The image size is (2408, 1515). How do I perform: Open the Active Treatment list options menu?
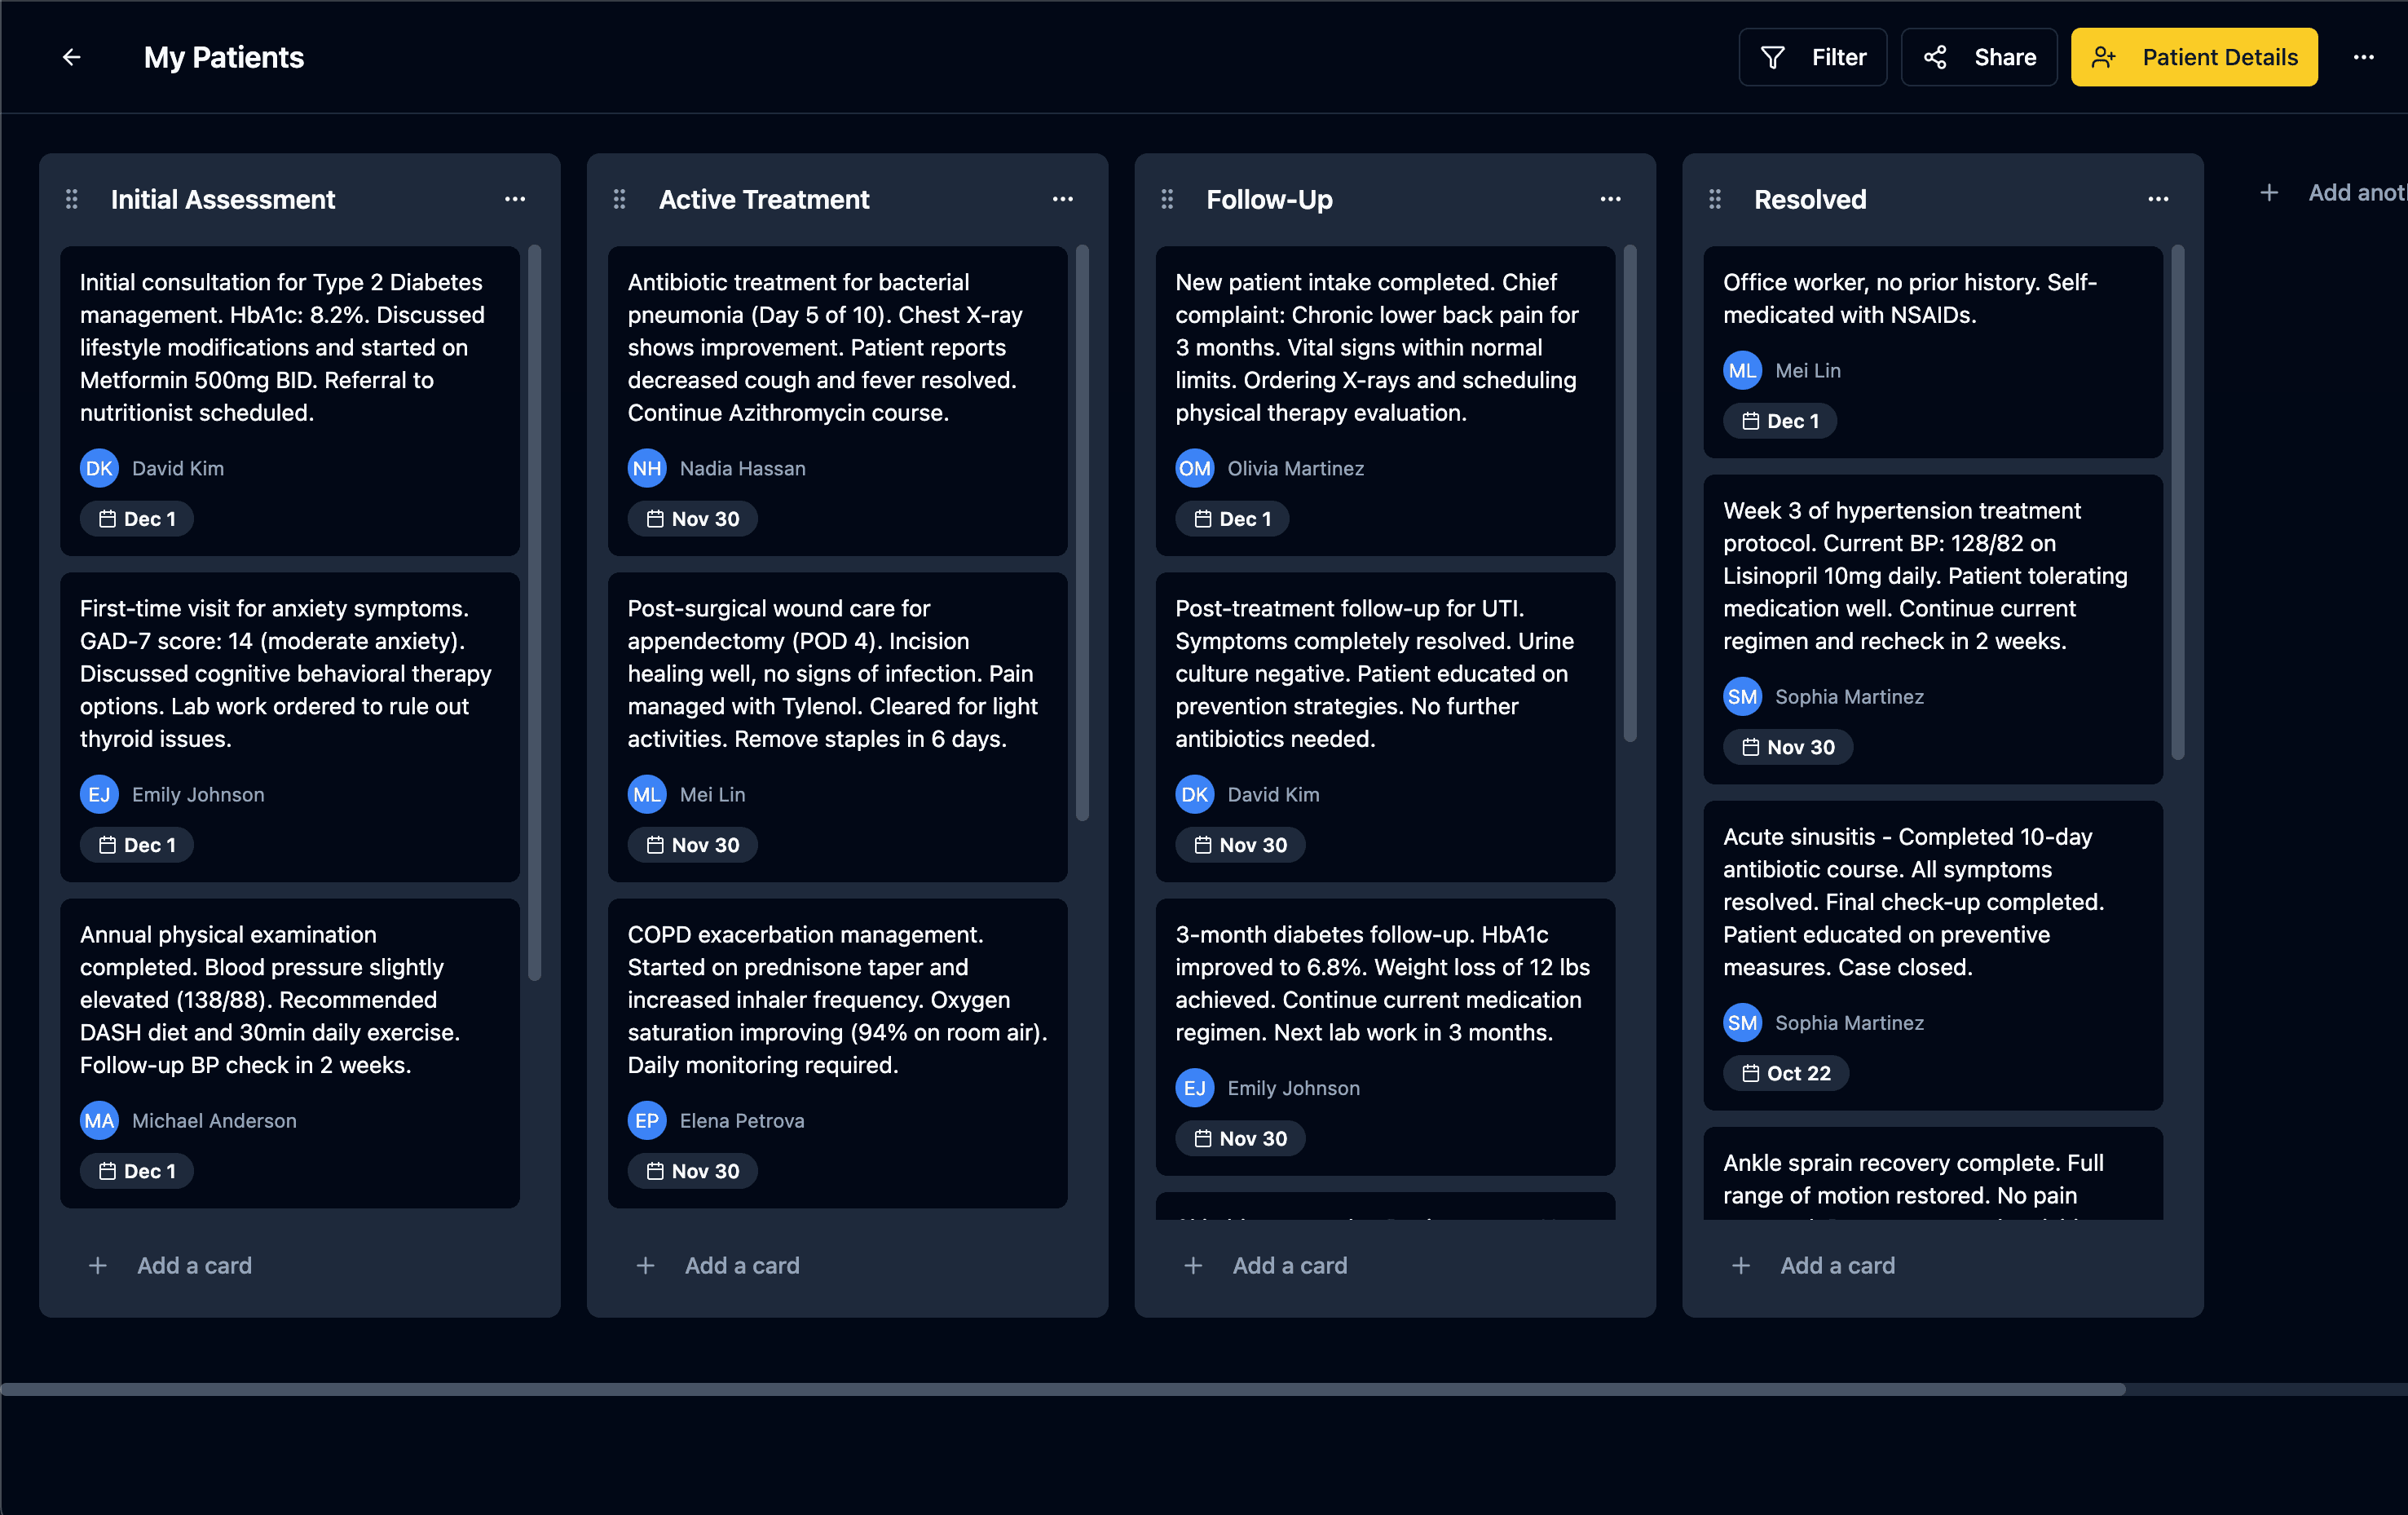pos(1063,199)
